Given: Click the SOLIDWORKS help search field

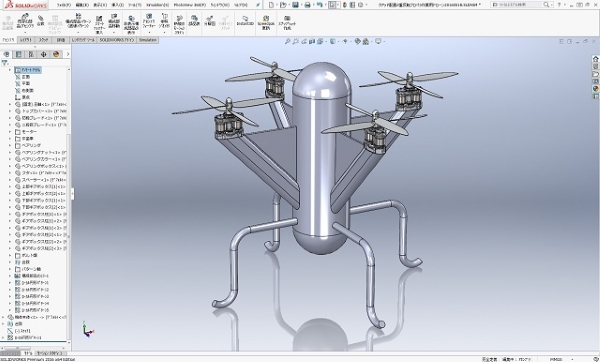Looking at the screenshot, I should [520, 5].
